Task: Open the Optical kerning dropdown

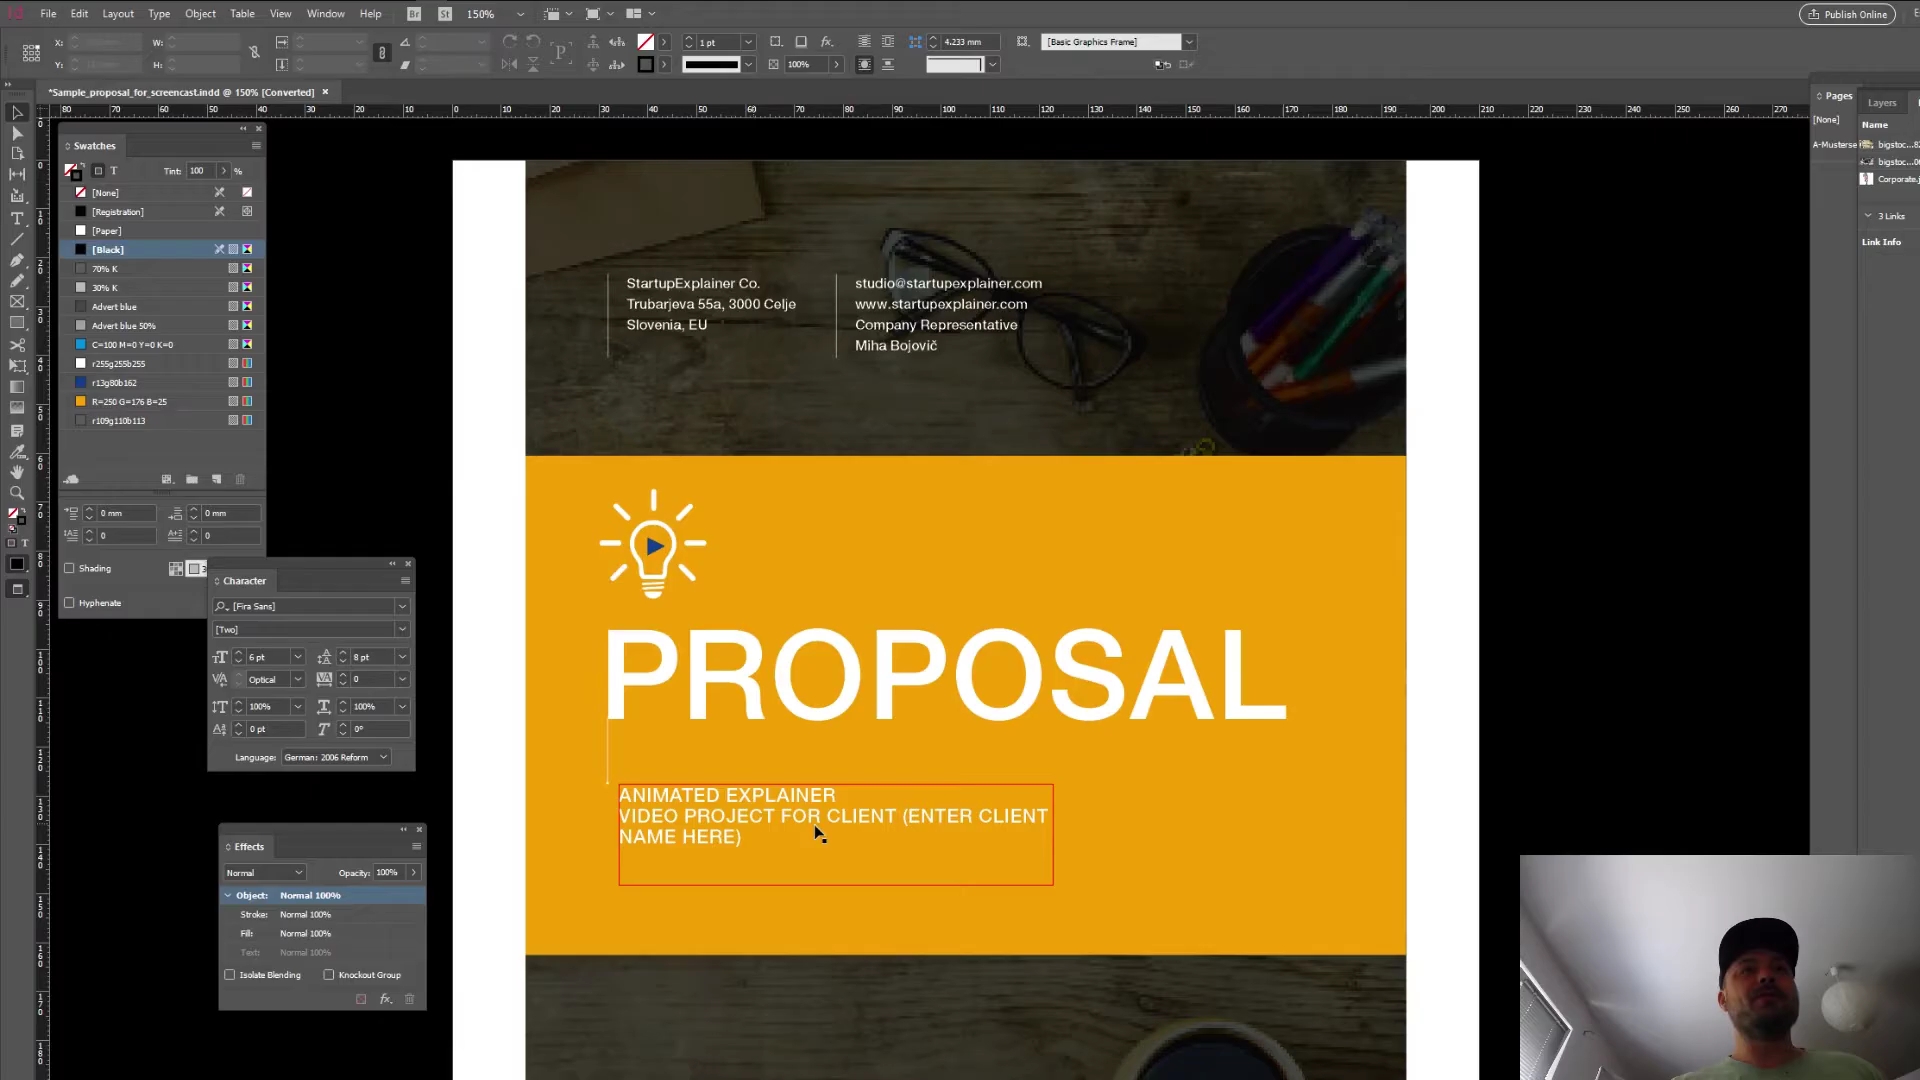Action: 297,680
